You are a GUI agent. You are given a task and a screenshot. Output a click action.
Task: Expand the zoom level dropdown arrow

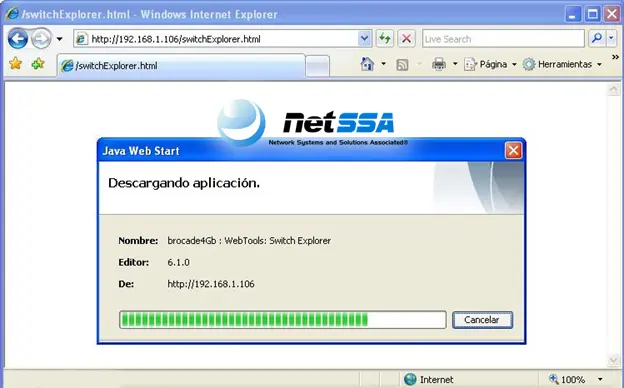click(x=600, y=379)
